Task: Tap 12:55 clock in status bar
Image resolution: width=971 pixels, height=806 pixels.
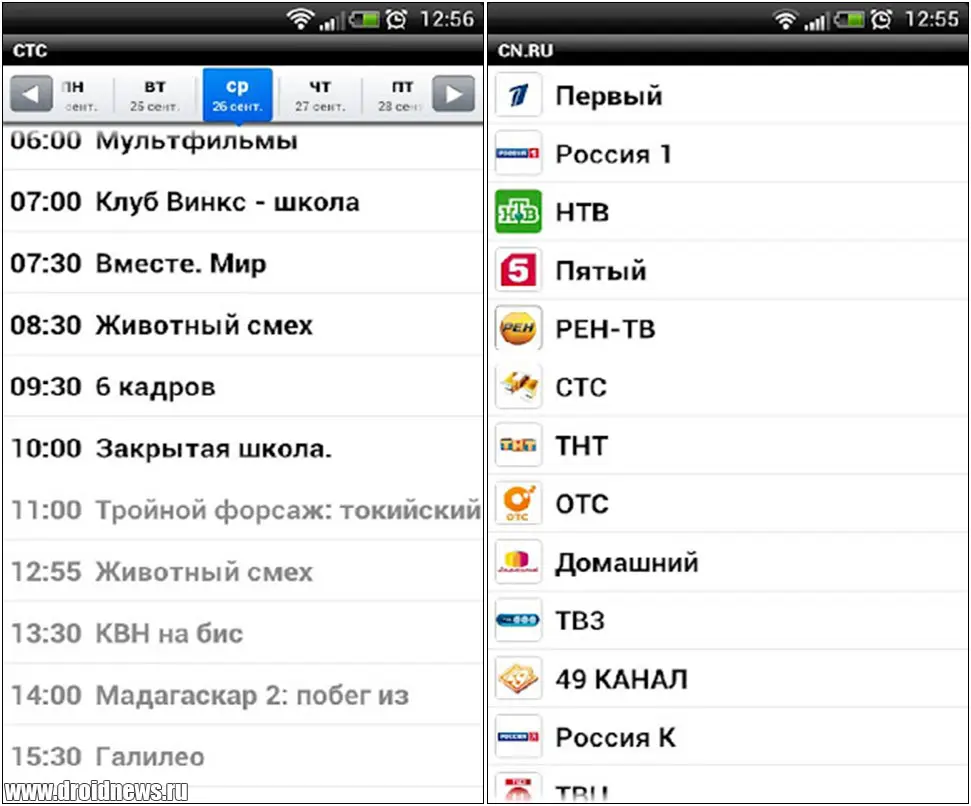Action: pyautogui.click(x=931, y=19)
